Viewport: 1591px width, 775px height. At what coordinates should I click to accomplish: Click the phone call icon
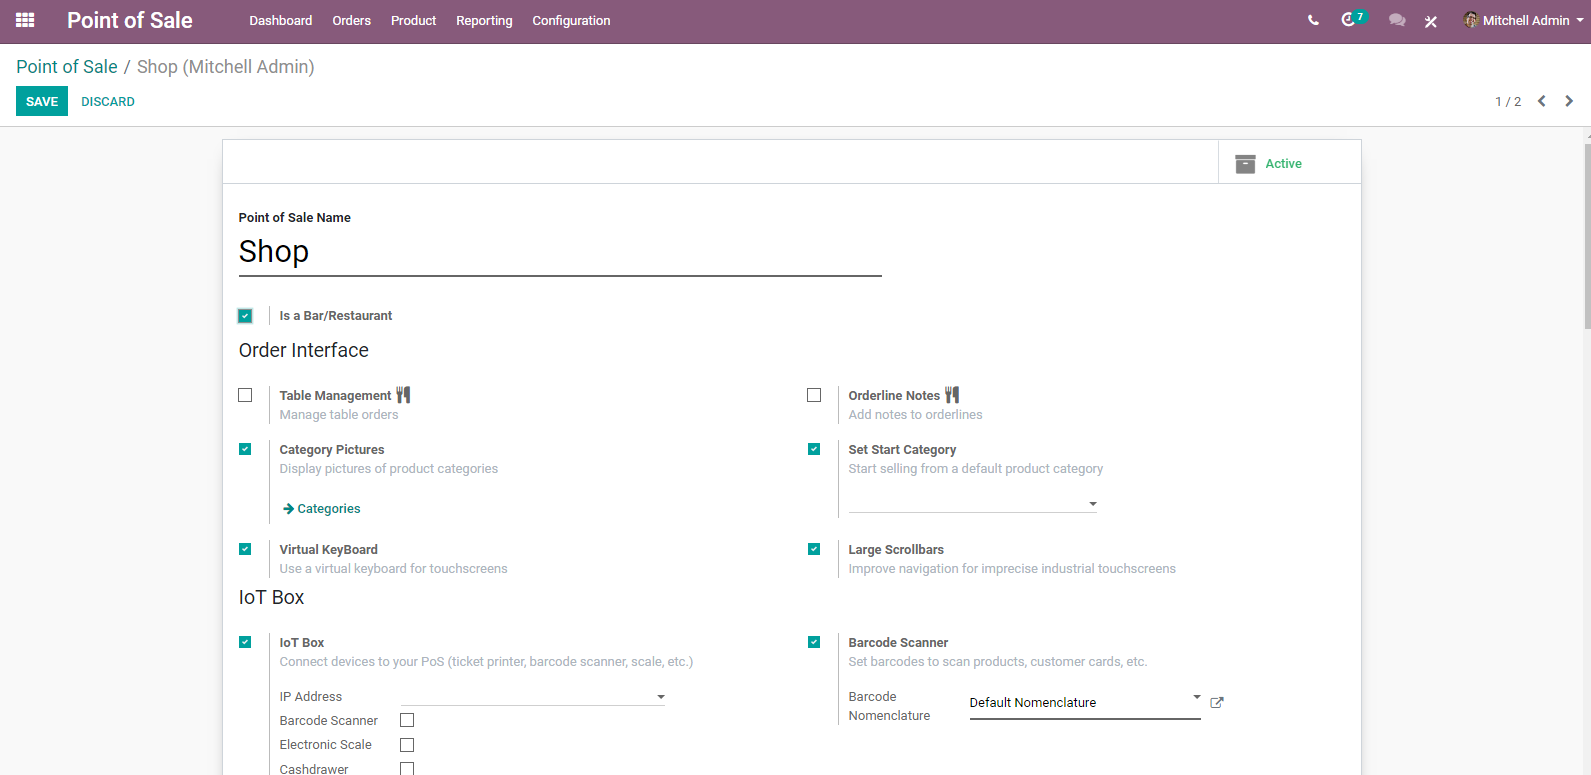click(1313, 20)
